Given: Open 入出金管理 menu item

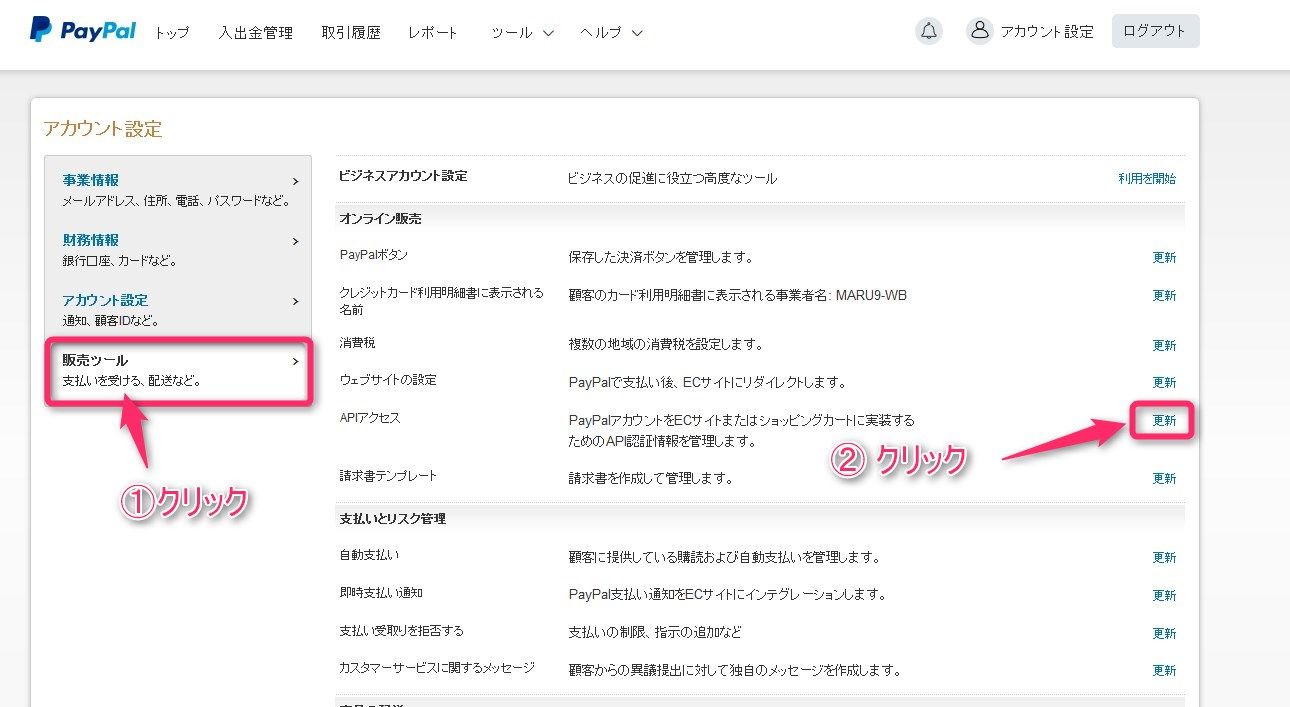Looking at the screenshot, I should tap(256, 32).
